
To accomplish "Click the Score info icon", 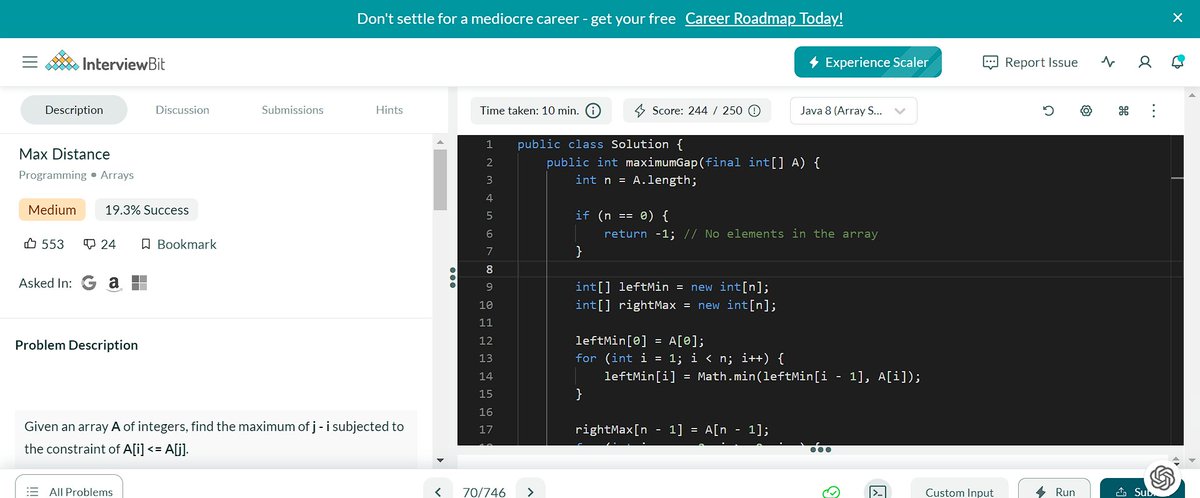I will tap(754, 110).
